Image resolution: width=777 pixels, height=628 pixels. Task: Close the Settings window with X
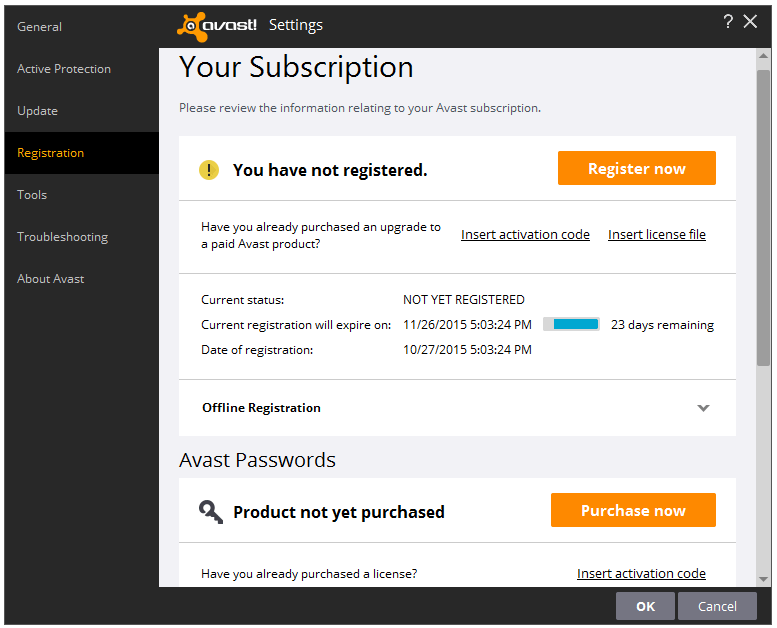click(x=751, y=22)
